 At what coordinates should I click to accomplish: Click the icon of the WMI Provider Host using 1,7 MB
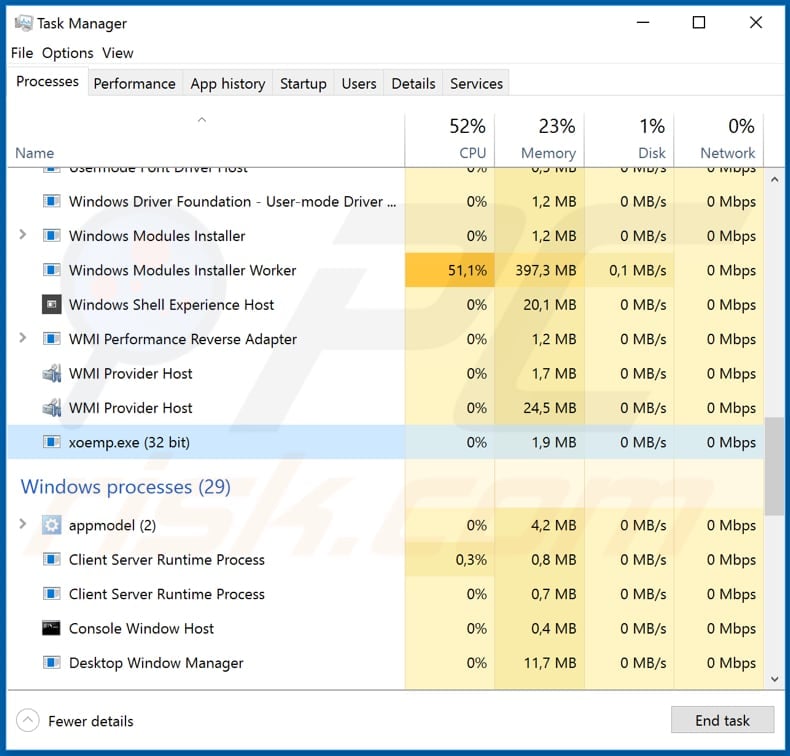point(51,373)
